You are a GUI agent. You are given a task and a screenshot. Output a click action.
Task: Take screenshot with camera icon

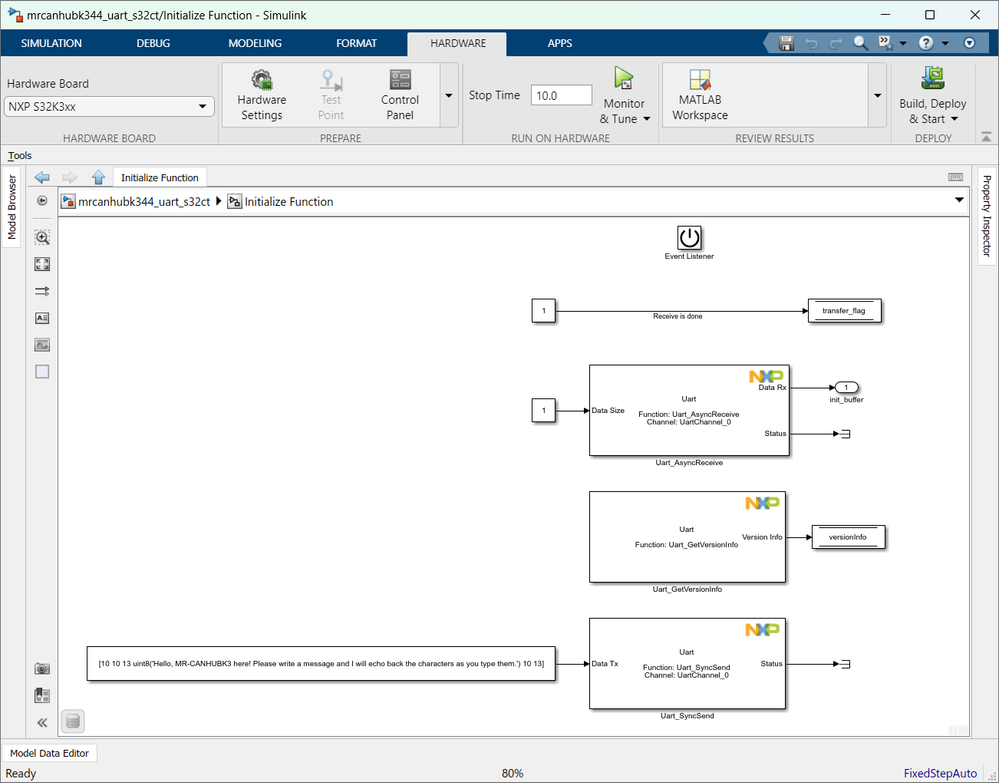pyautogui.click(x=42, y=668)
